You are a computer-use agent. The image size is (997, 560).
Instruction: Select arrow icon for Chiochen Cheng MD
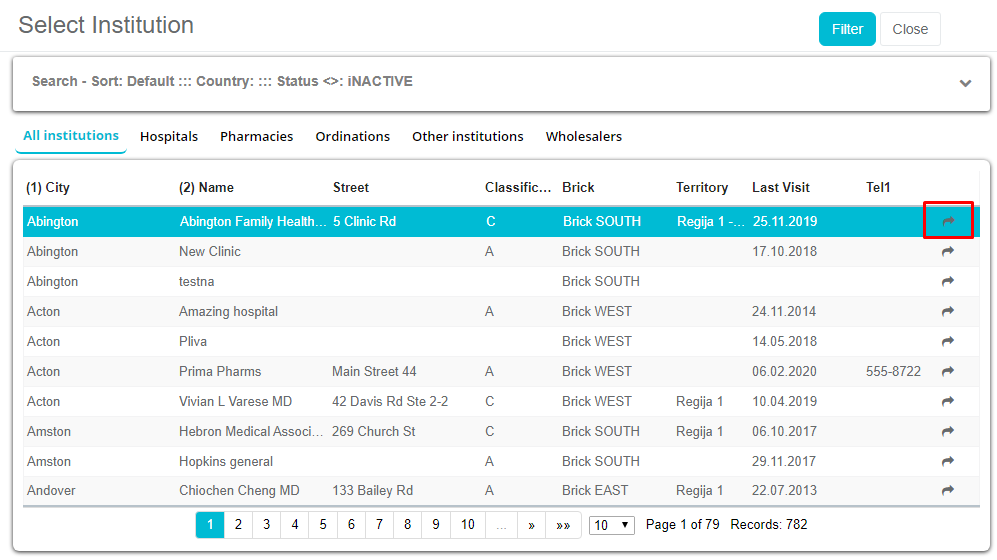pyautogui.click(x=948, y=491)
